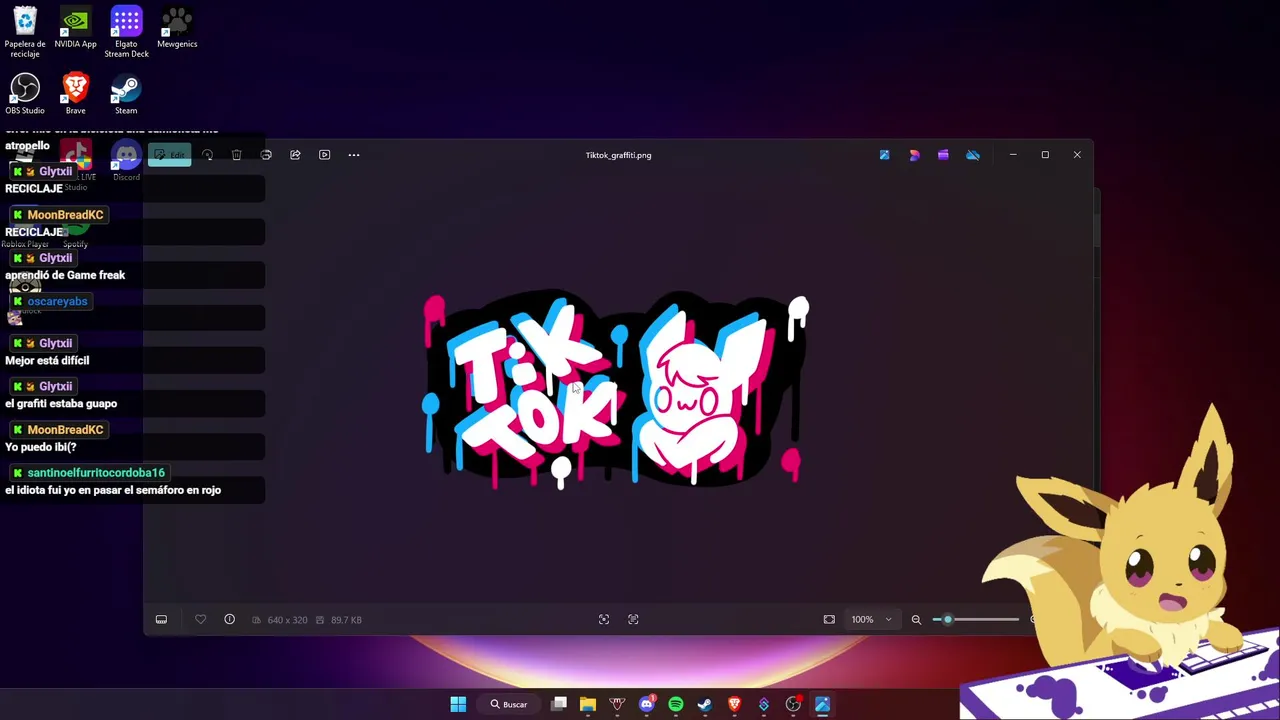Click the Buscar search box in taskbar
This screenshot has height=720, width=1280.
pos(509,704)
